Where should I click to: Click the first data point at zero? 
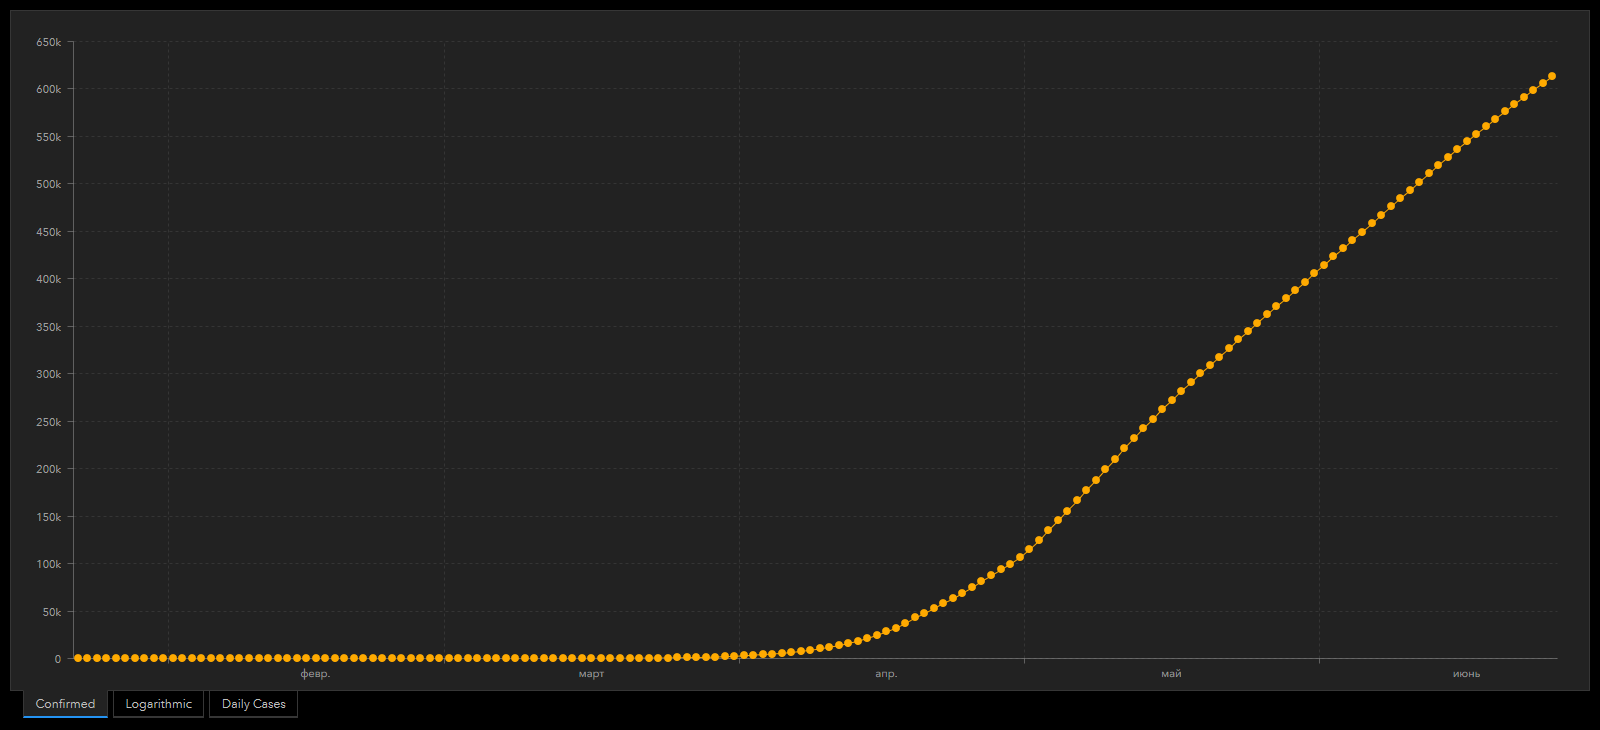point(78,658)
